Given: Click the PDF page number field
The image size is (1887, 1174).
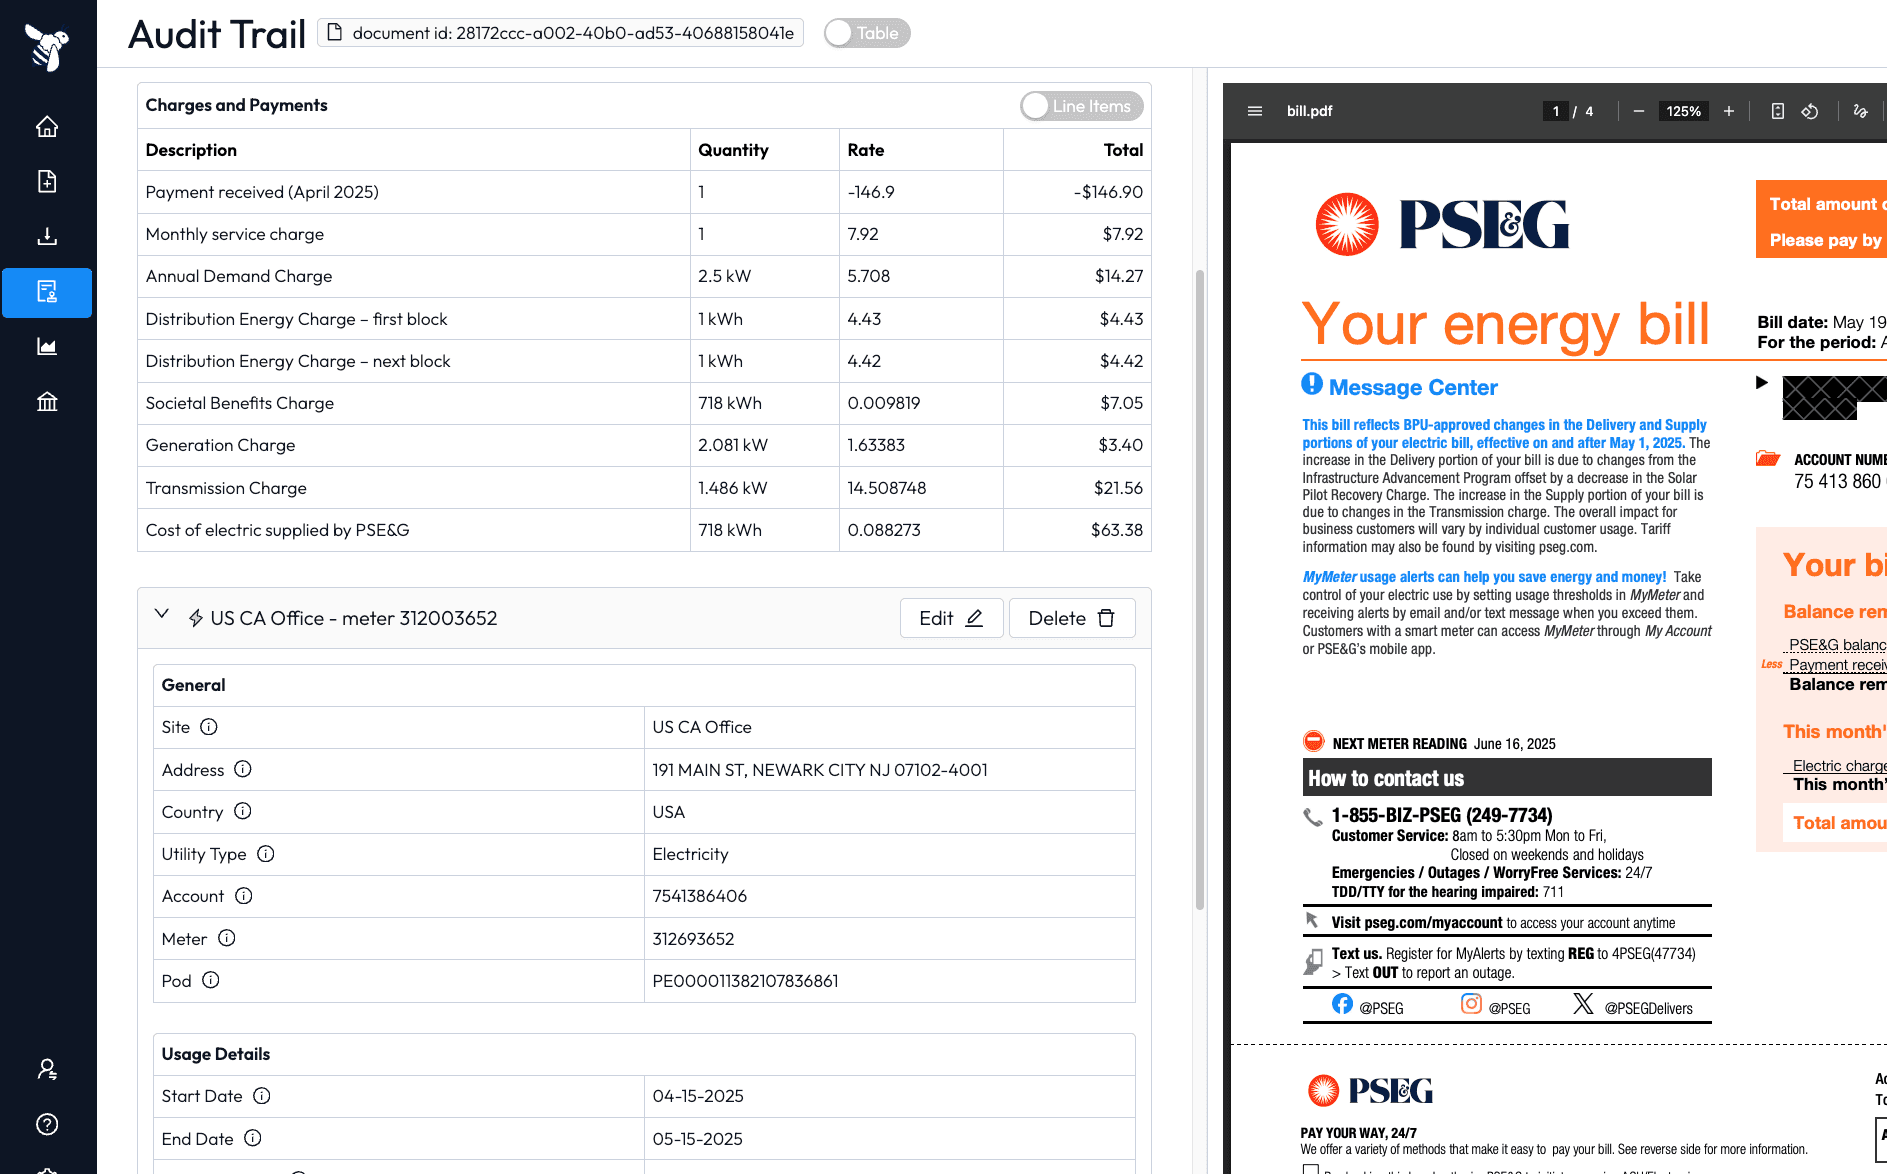Looking at the screenshot, I should (x=1556, y=111).
